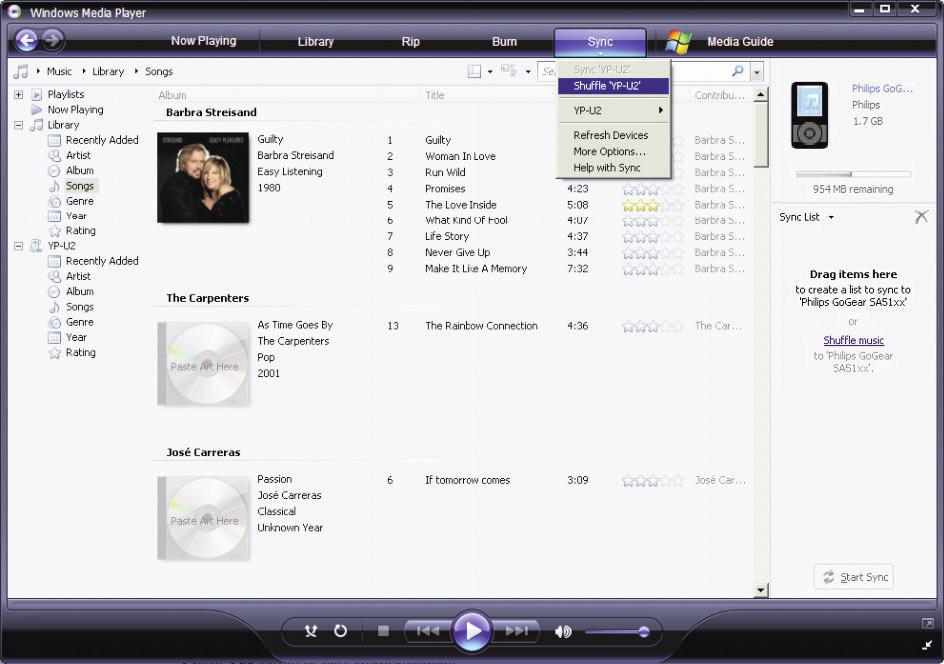Click the Guilty album cover thumbnail
Screen dimensions: 944x664
203,178
